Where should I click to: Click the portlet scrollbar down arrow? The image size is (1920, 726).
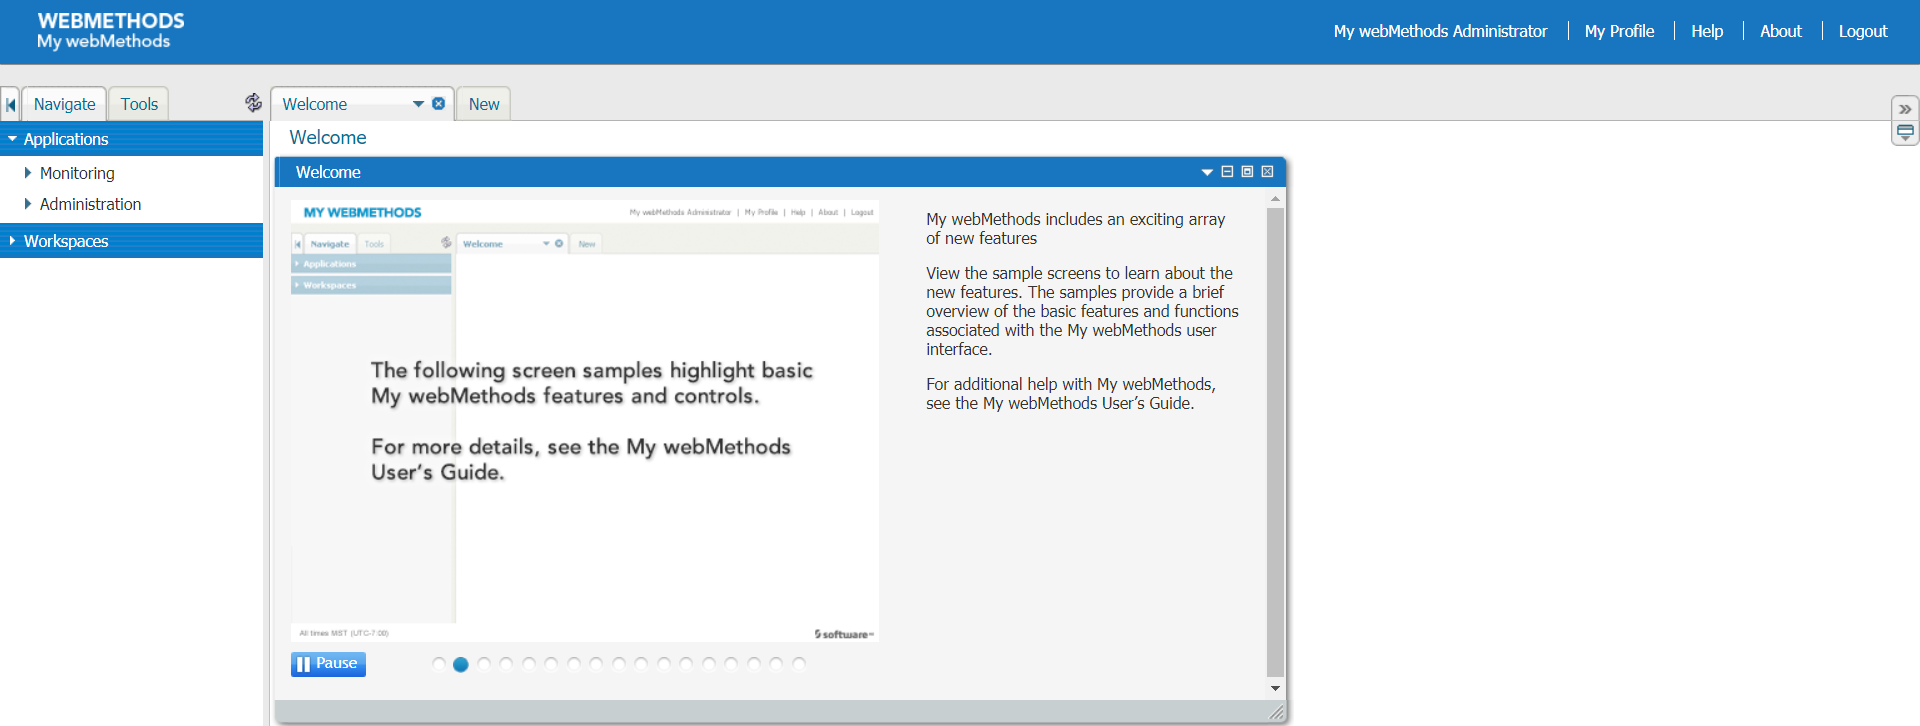coord(1275,688)
